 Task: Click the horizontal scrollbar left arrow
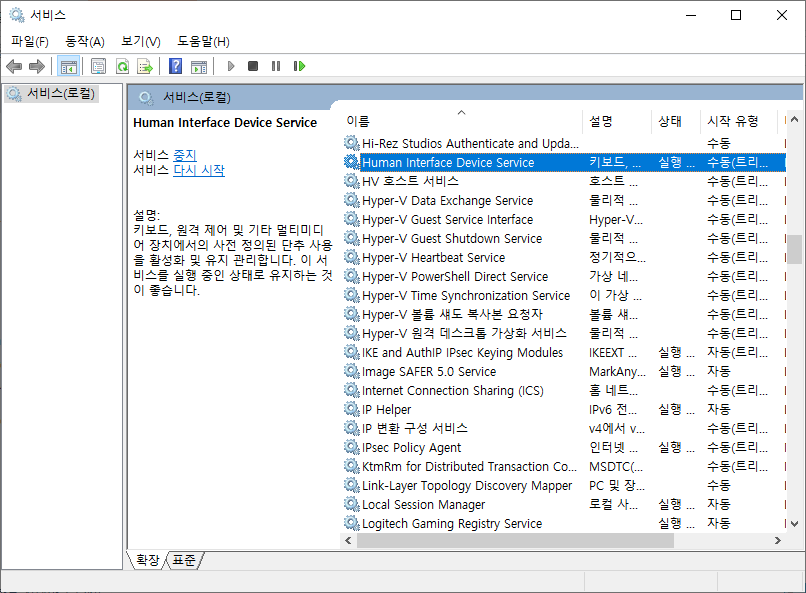(x=349, y=541)
